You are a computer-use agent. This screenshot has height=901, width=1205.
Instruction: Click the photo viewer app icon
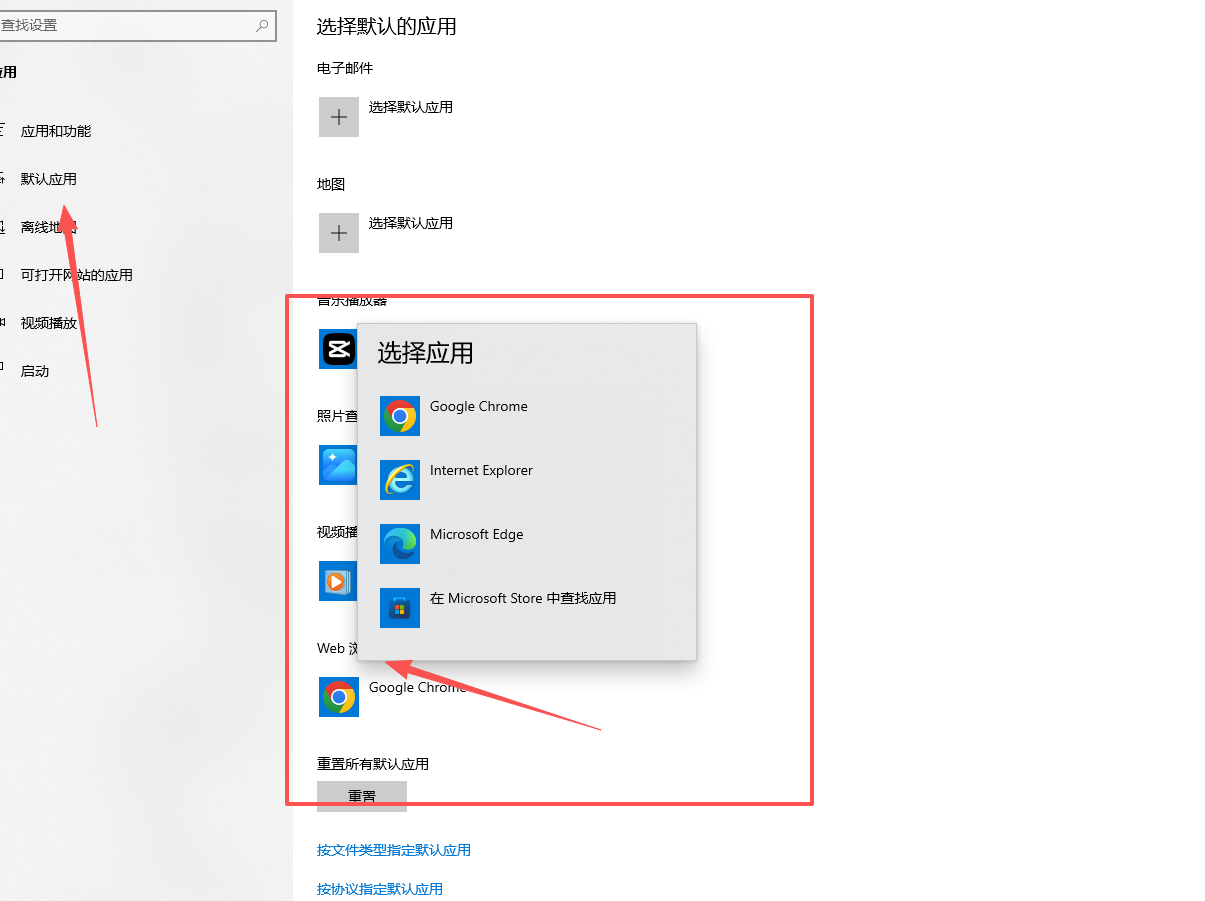tap(338, 465)
